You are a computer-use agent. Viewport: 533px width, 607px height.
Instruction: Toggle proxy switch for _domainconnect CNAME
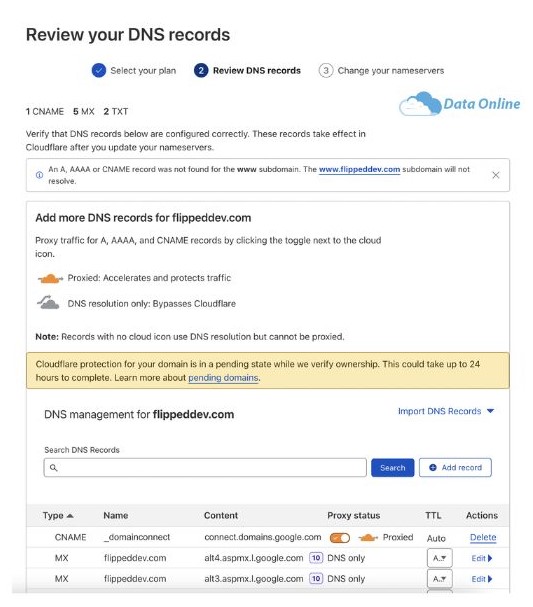point(339,538)
